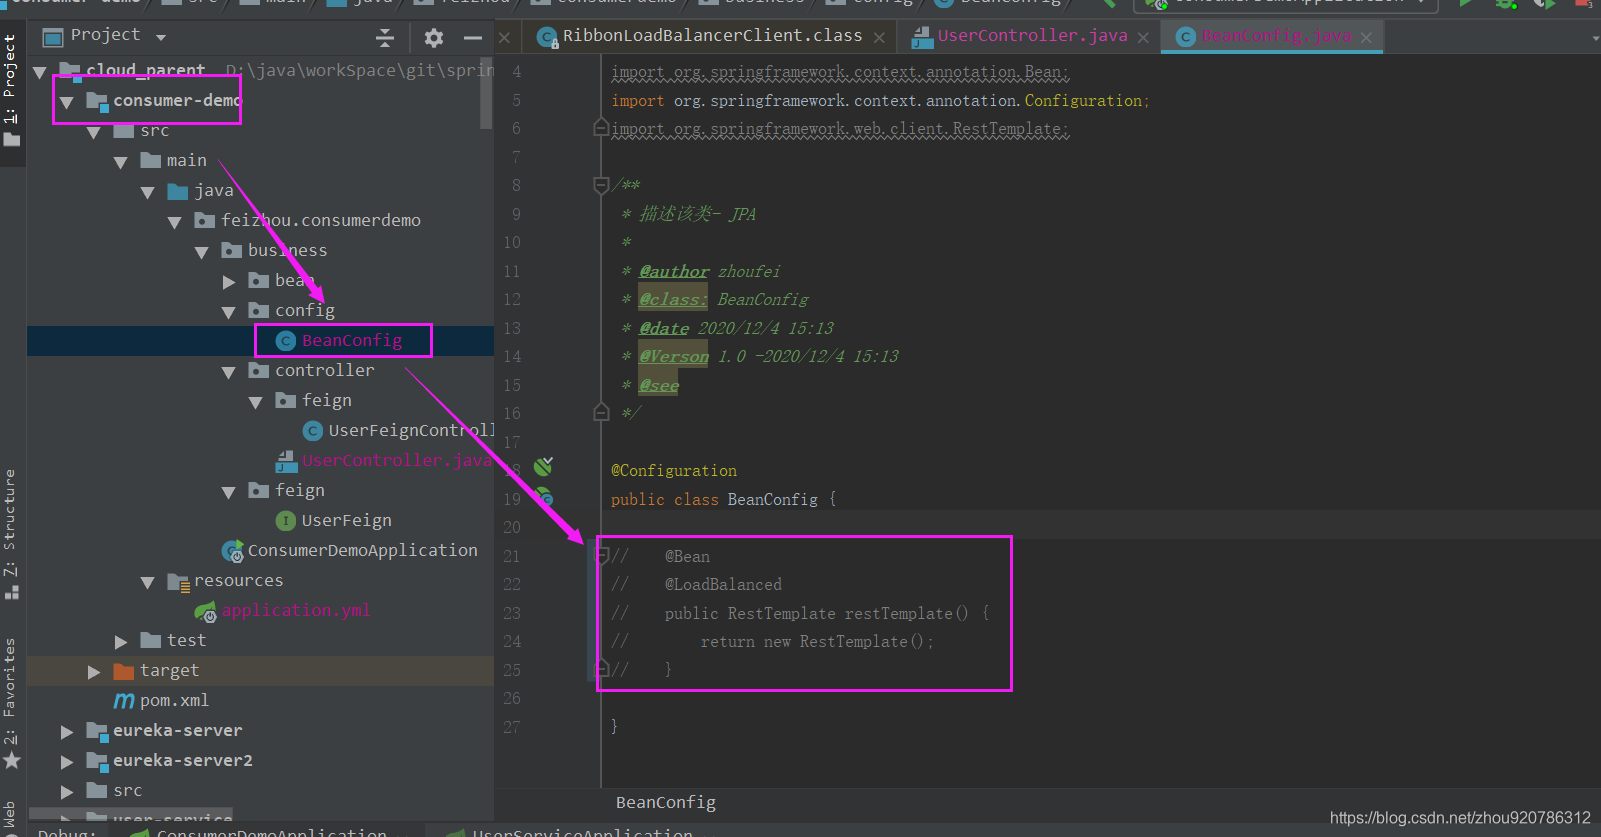Open pom.xml Maven file

point(174,700)
